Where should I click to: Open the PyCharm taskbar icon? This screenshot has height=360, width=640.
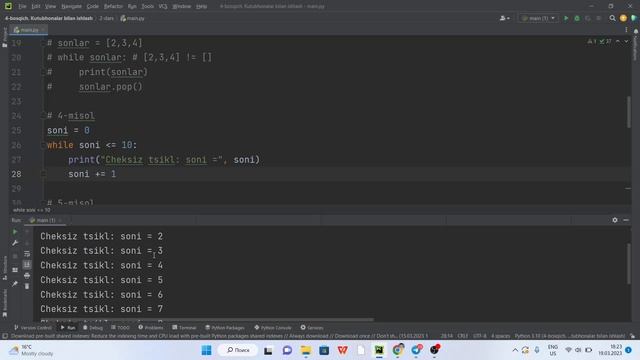[379, 350]
